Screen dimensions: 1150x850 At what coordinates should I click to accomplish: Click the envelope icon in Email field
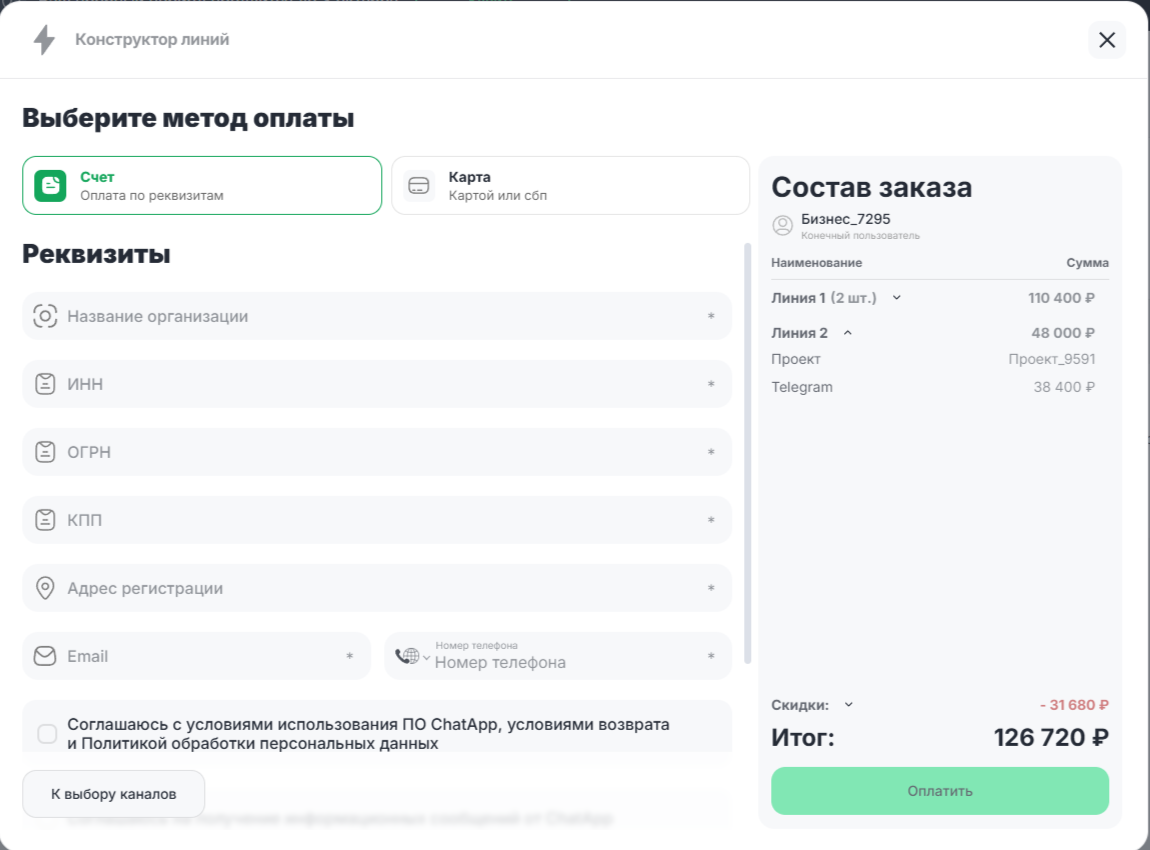coord(45,657)
